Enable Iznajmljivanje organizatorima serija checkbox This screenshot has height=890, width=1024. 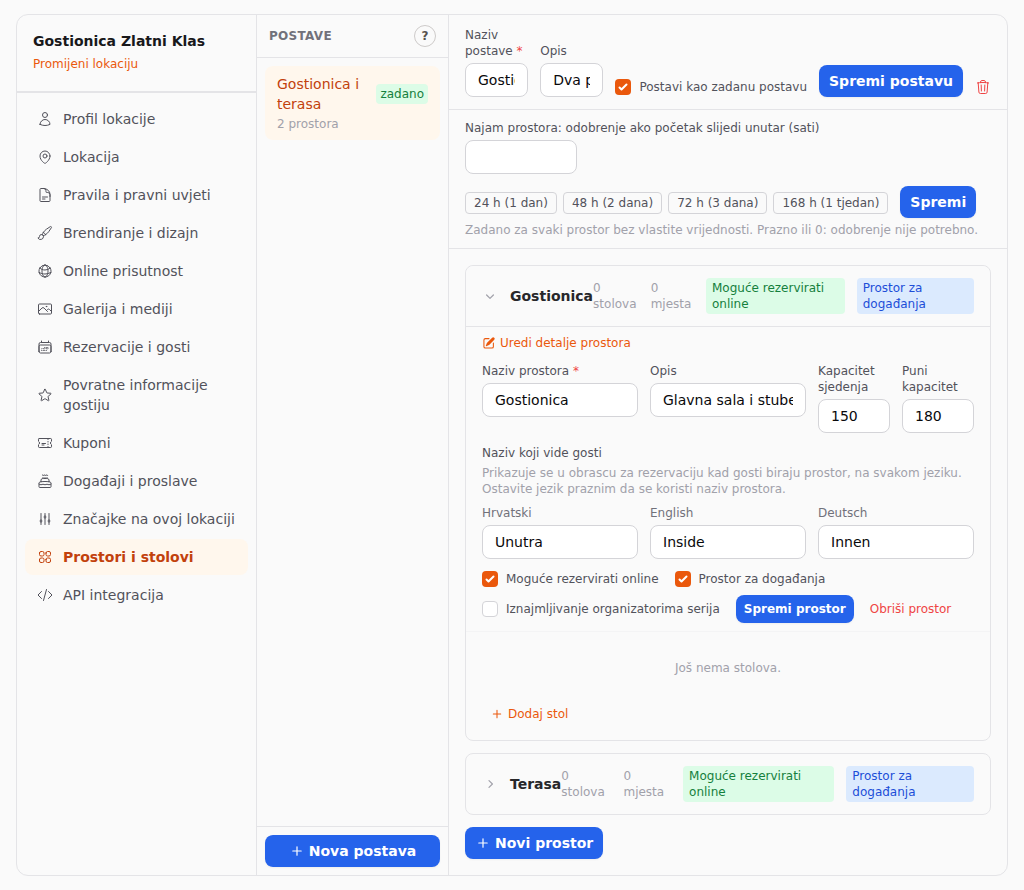490,609
